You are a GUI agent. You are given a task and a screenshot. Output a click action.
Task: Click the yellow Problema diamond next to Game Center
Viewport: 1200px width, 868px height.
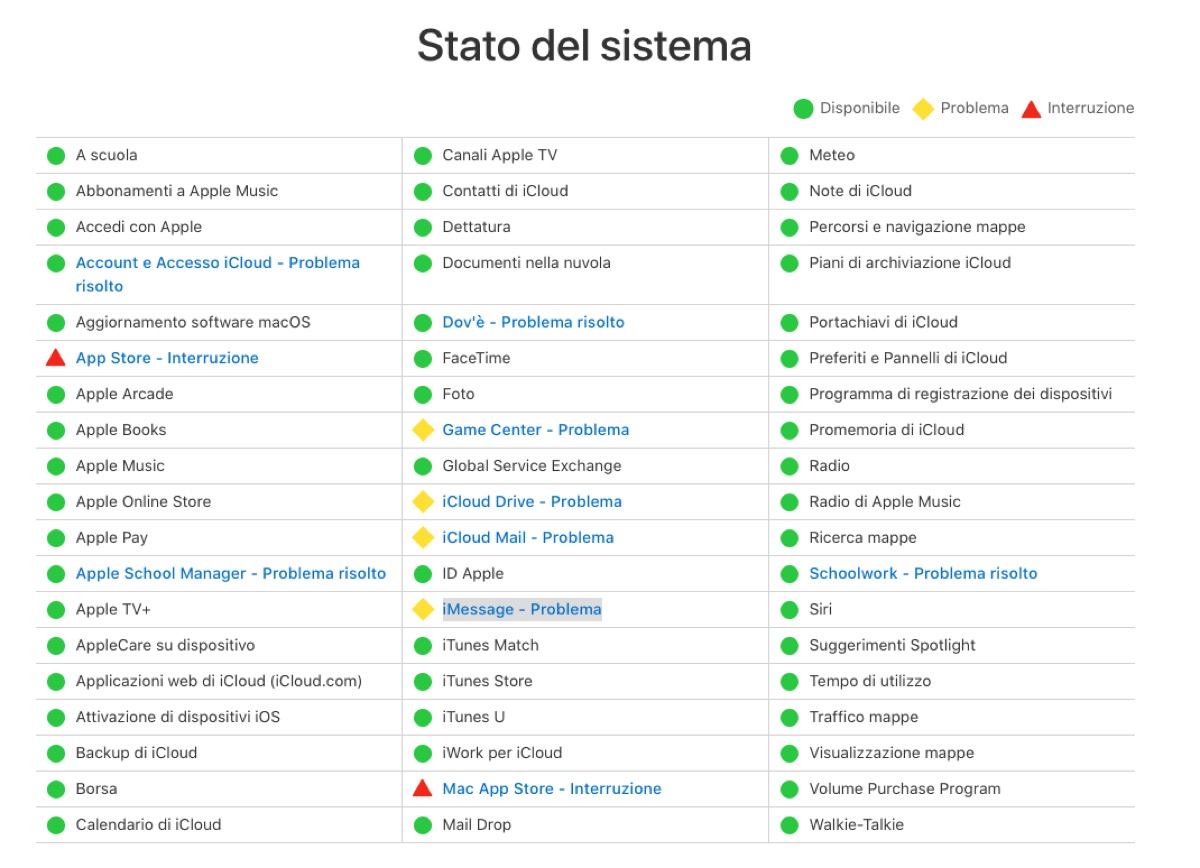coord(424,430)
